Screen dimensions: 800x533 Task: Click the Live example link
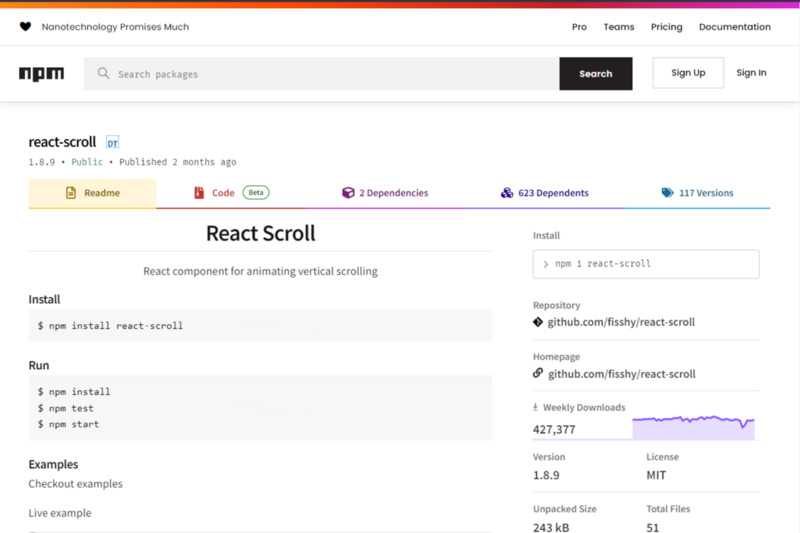(60, 513)
